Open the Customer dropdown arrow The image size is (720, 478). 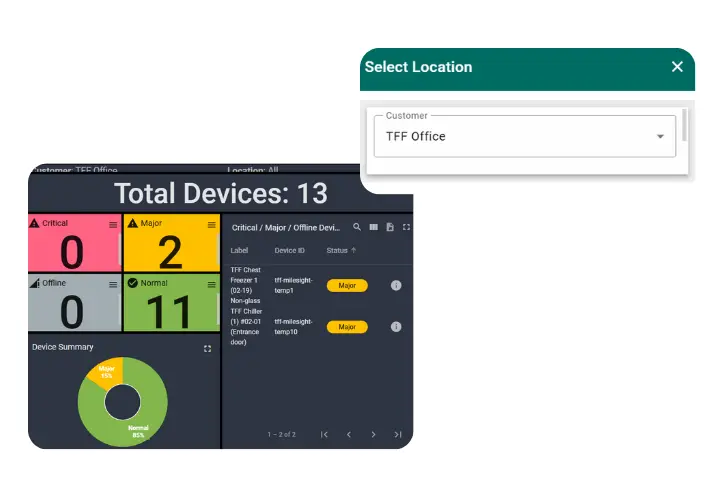[660, 137]
